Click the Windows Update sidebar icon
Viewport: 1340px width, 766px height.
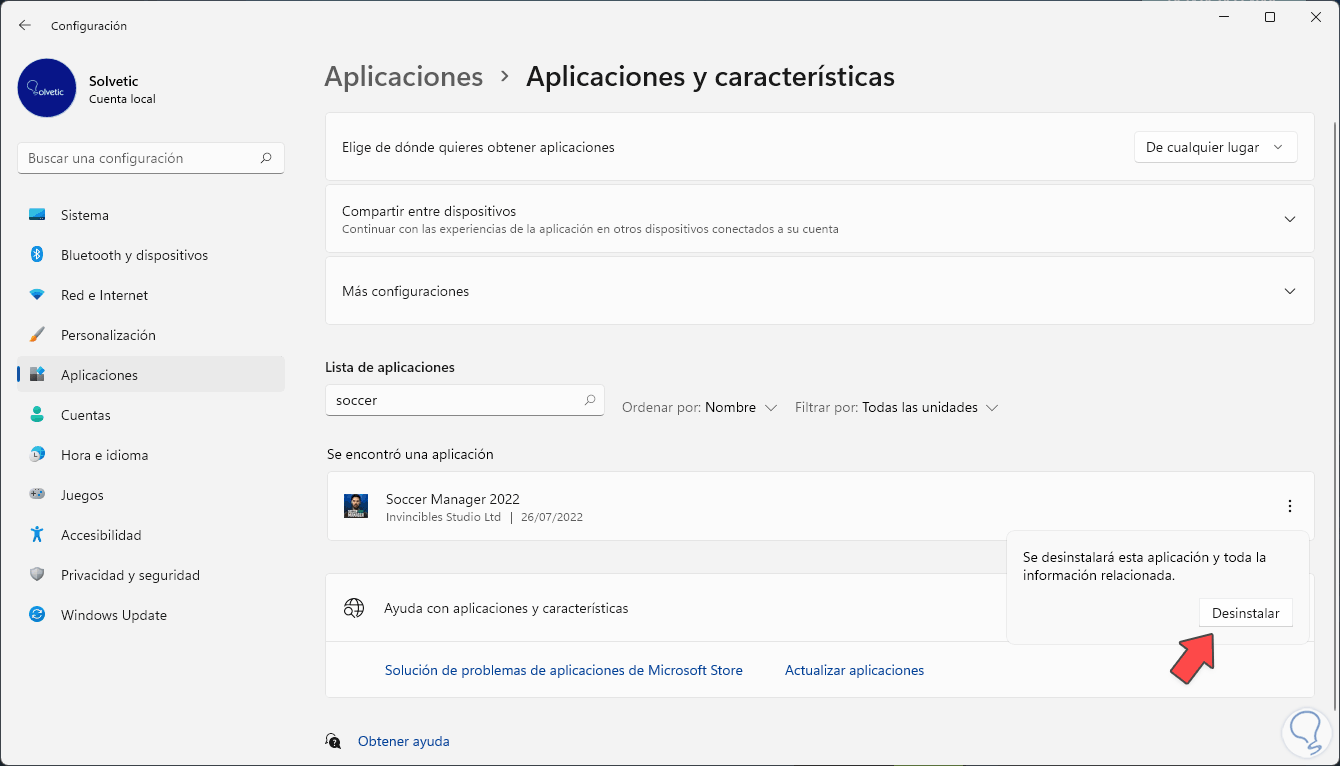37,615
